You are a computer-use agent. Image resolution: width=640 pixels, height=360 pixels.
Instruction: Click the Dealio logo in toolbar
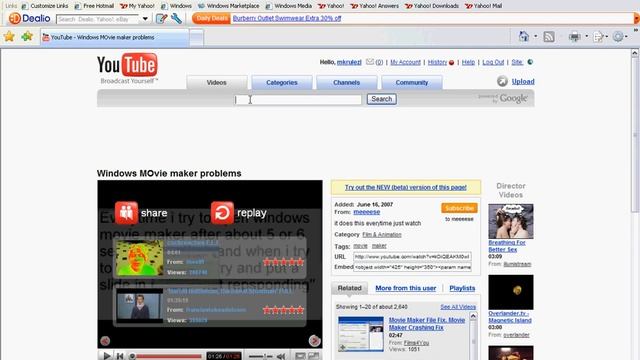[29, 18]
